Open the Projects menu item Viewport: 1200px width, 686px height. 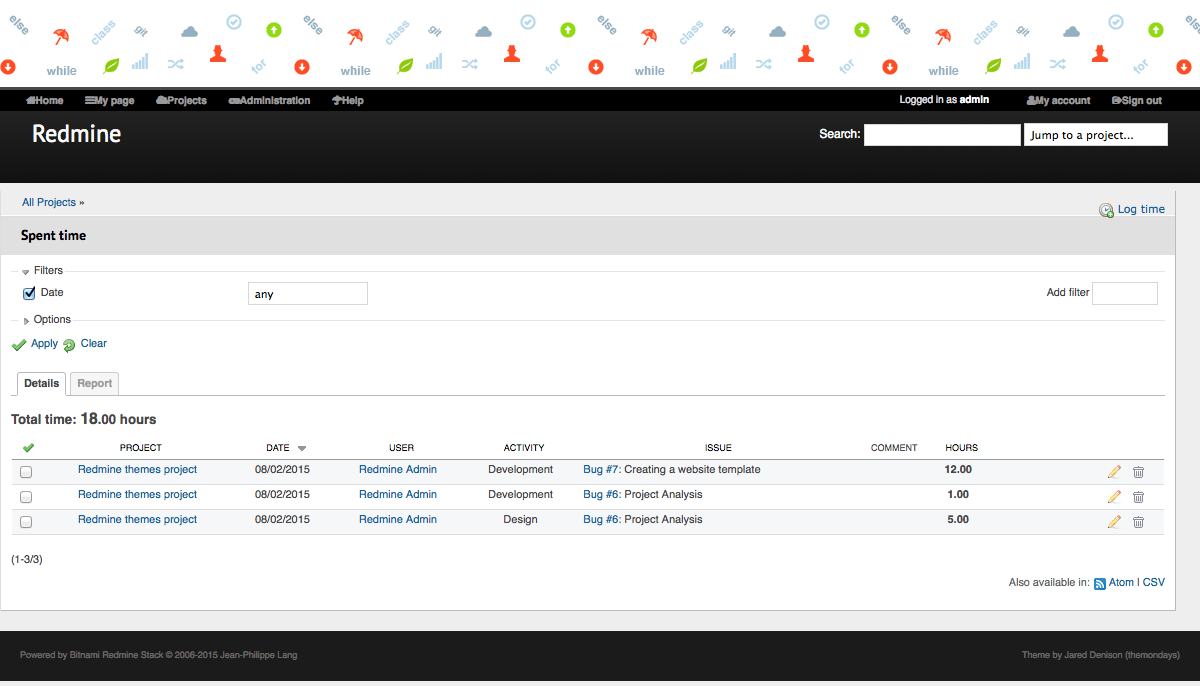(182, 101)
